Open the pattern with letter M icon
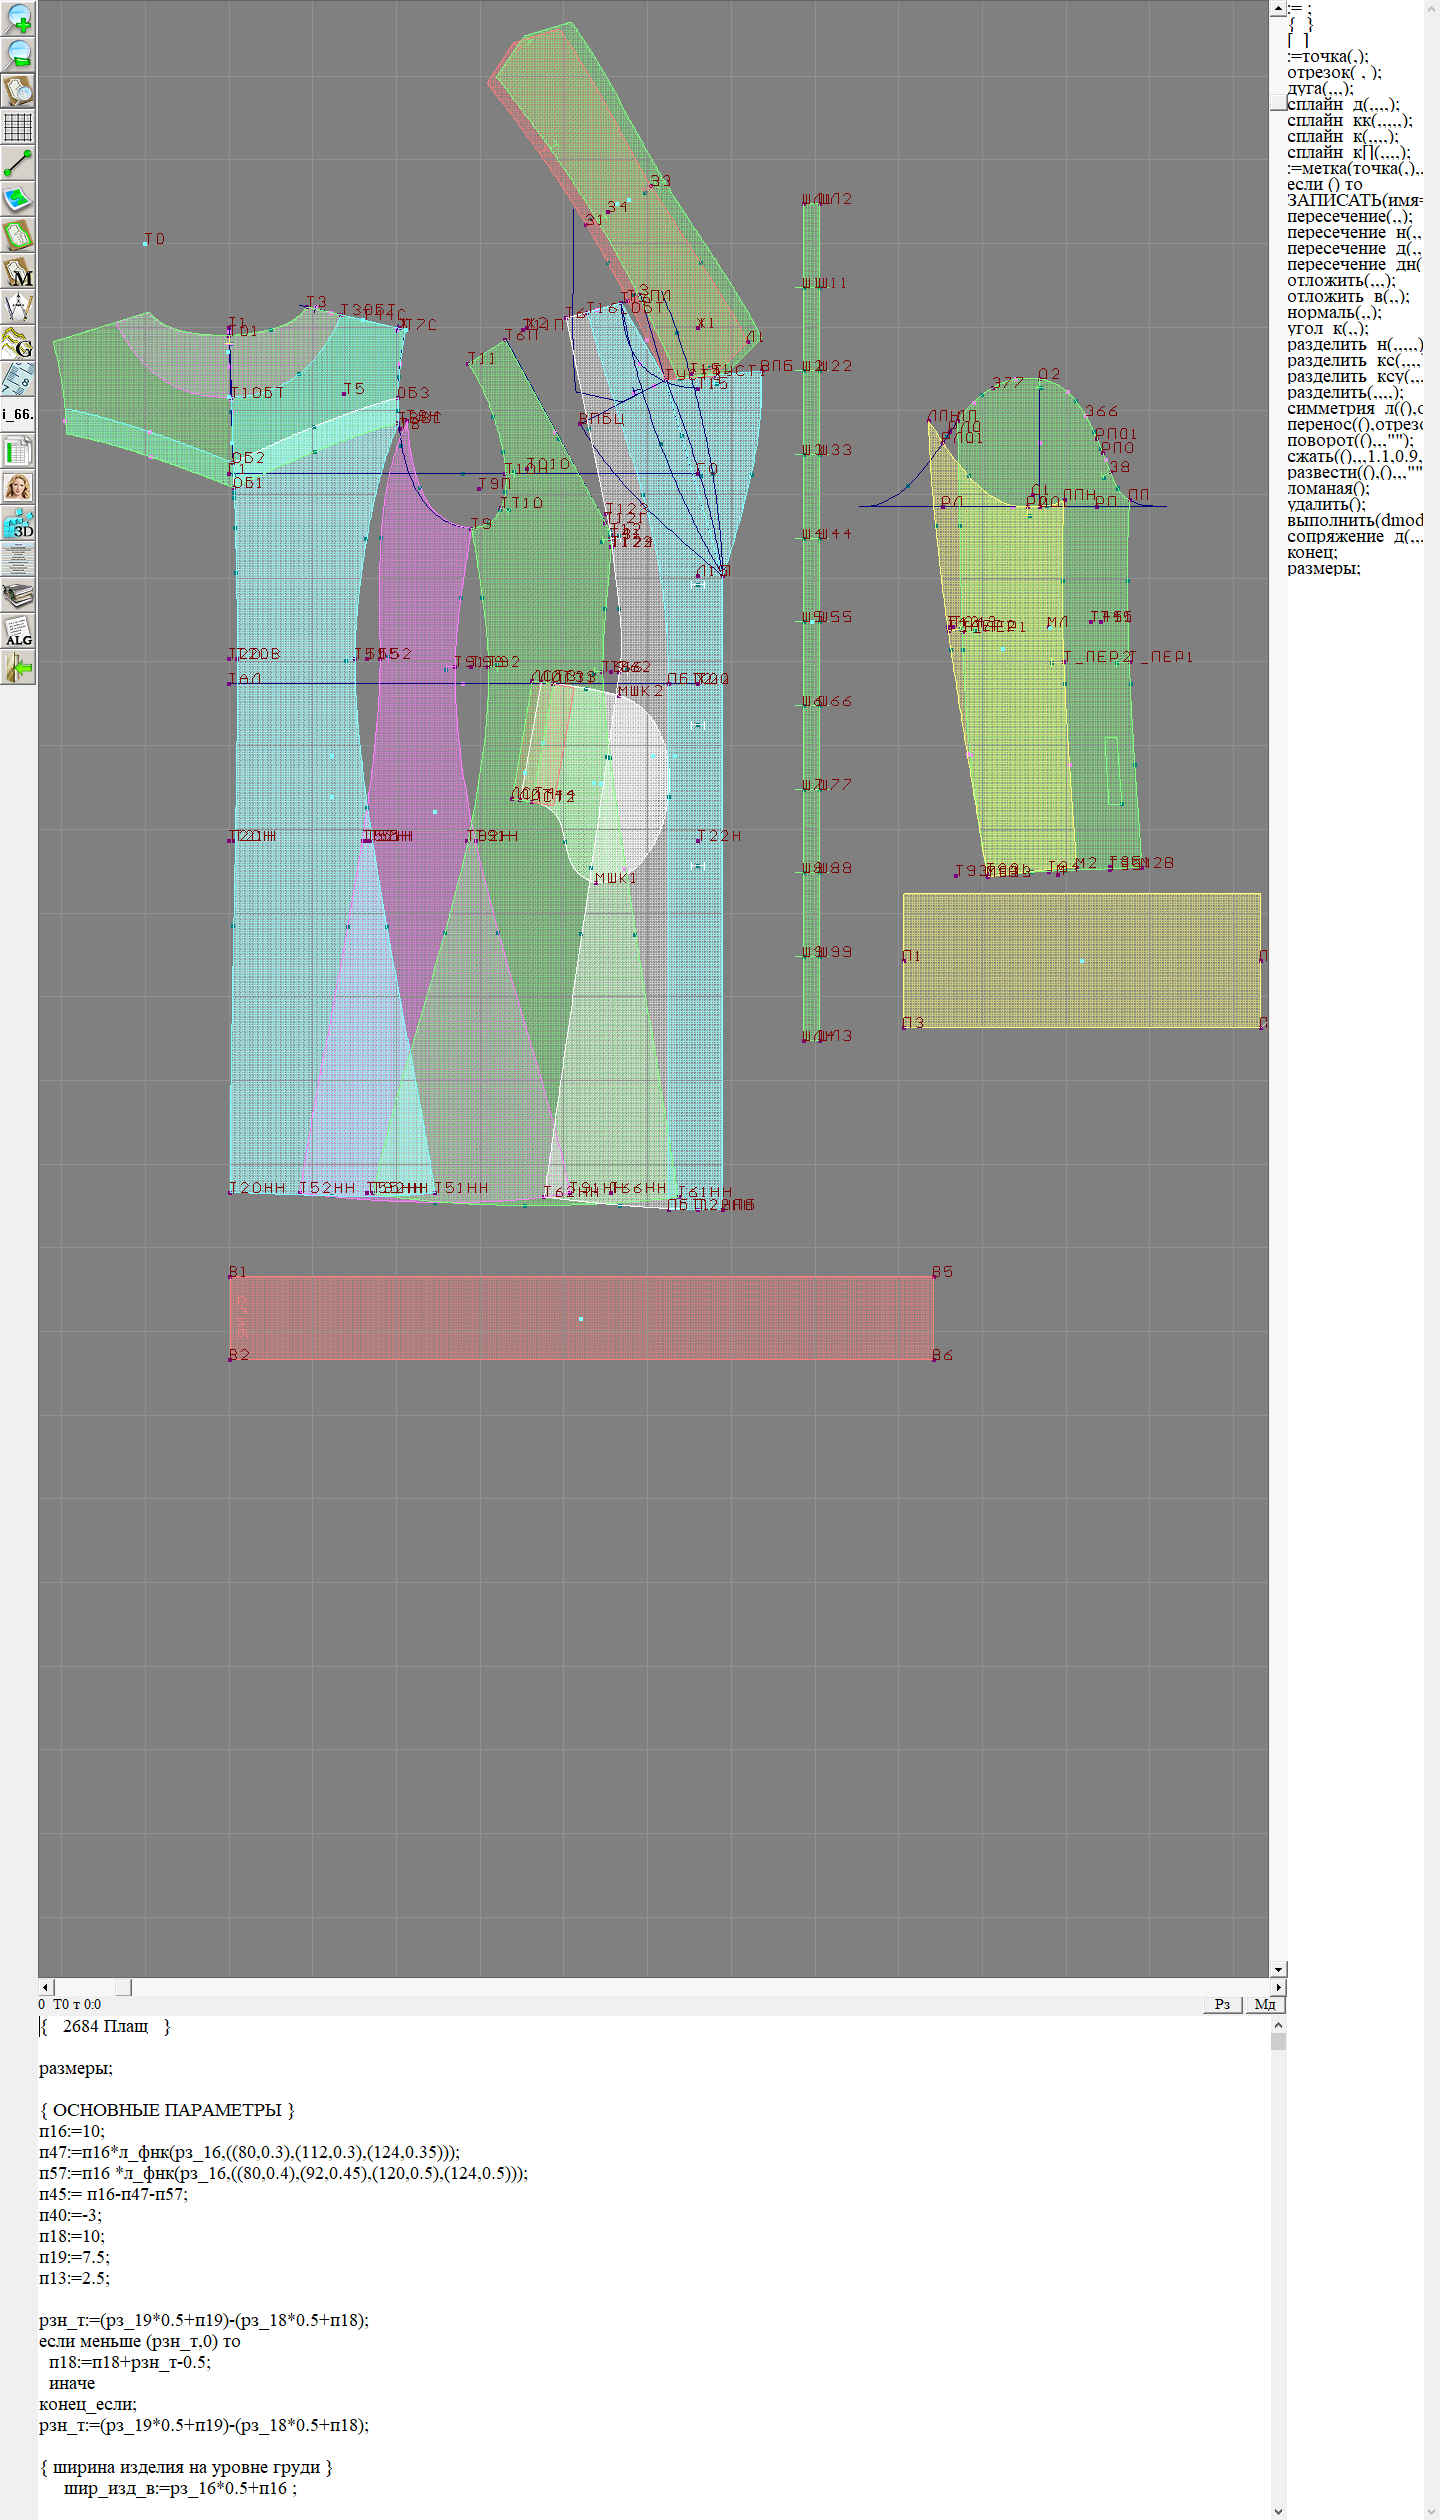The width and height of the screenshot is (1440, 2520). click(x=18, y=272)
